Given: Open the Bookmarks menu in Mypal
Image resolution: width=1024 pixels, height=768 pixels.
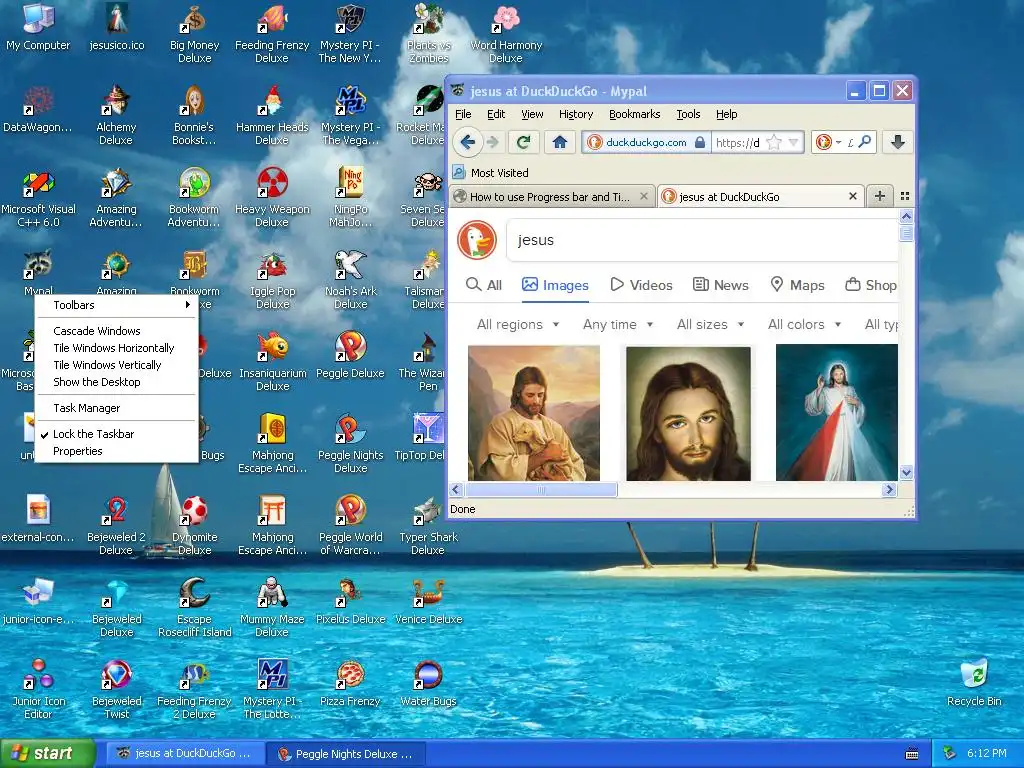Looking at the screenshot, I should pyautogui.click(x=634, y=114).
